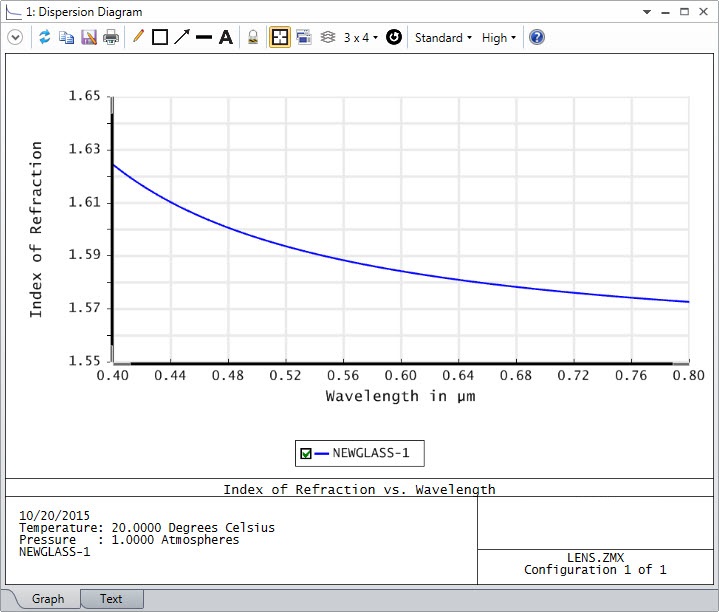Screen dimensions: 719x612
Task: Click the Update refresh icon
Action: pos(44,37)
